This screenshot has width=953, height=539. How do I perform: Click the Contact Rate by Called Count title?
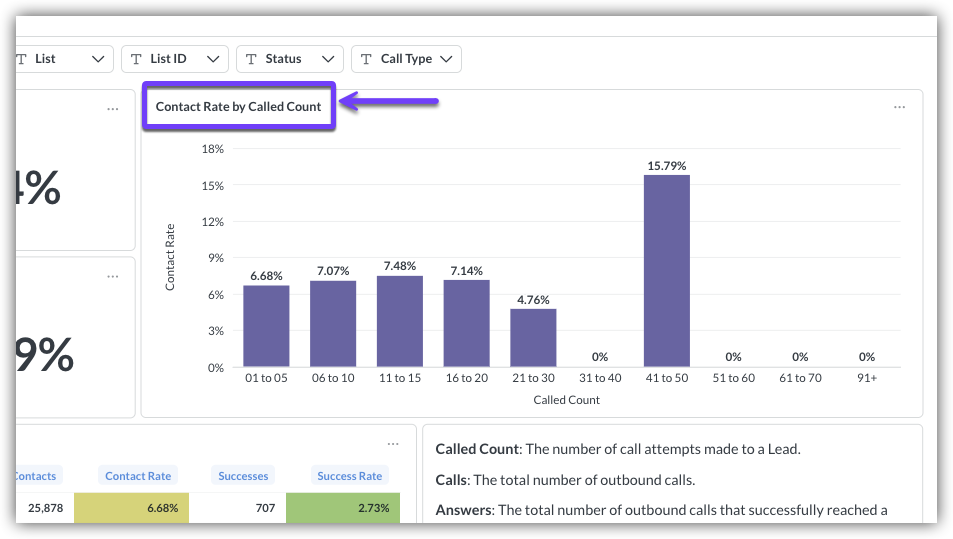point(238,106)
